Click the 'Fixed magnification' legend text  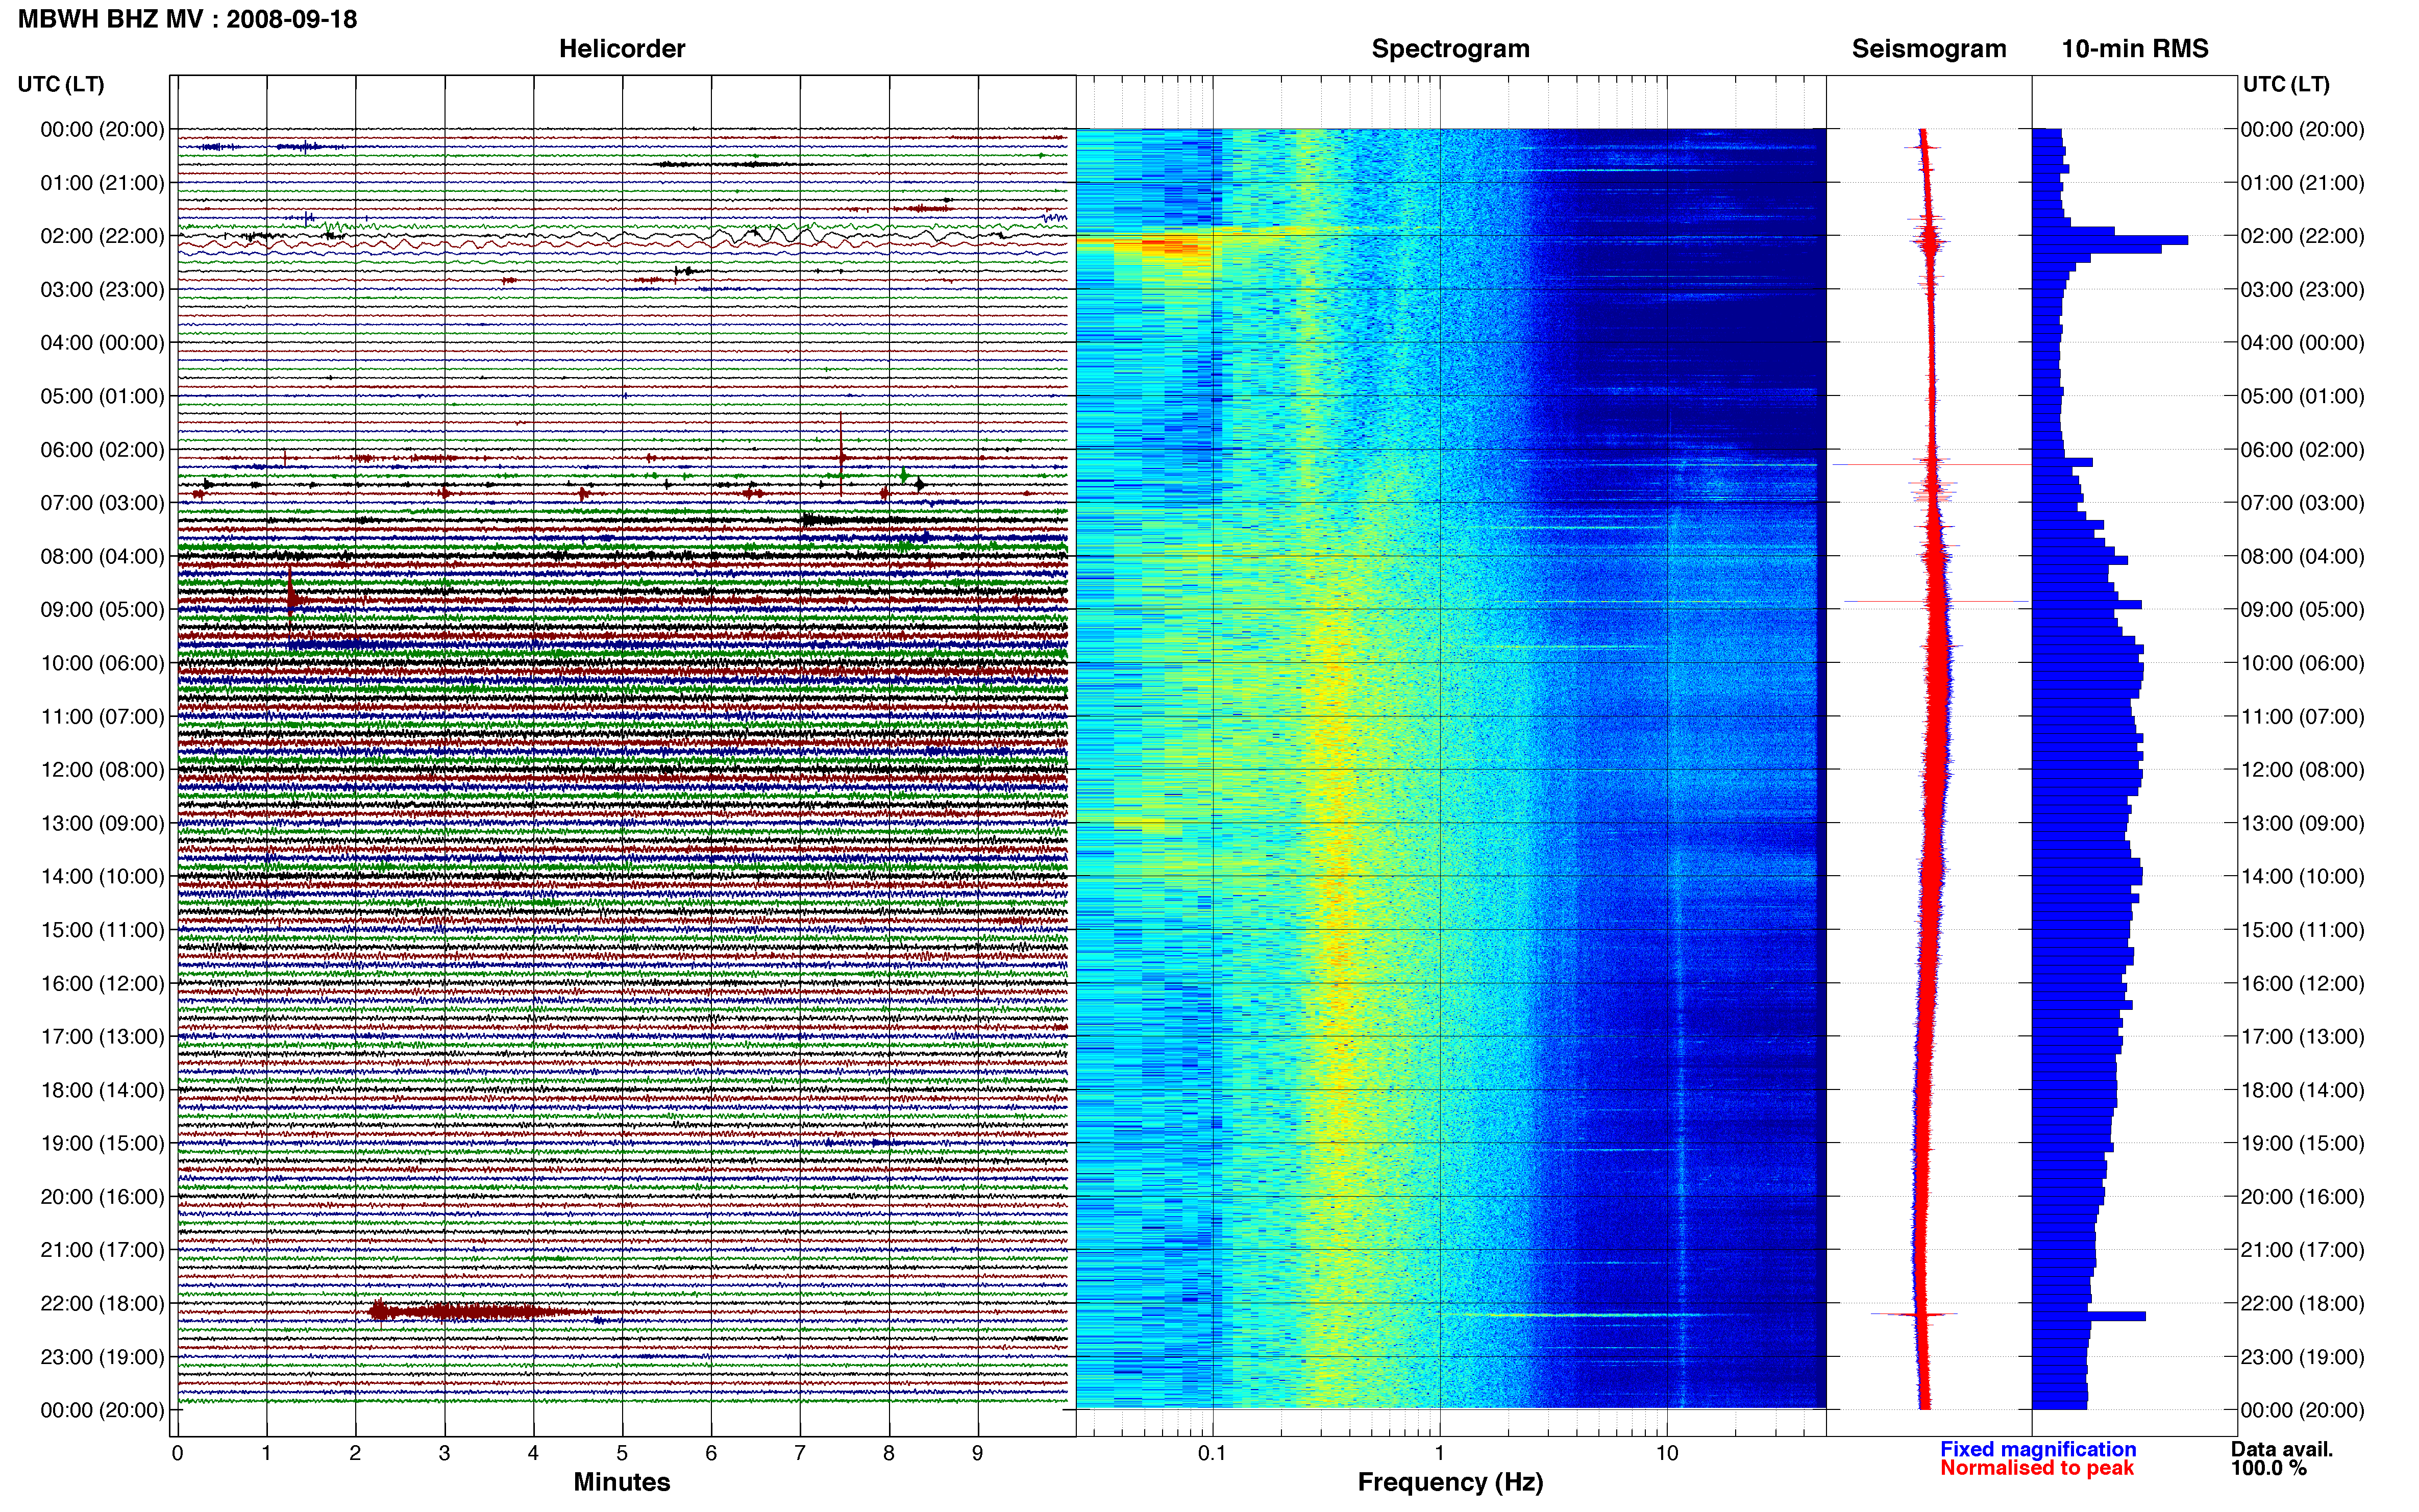point(2038,1450)
